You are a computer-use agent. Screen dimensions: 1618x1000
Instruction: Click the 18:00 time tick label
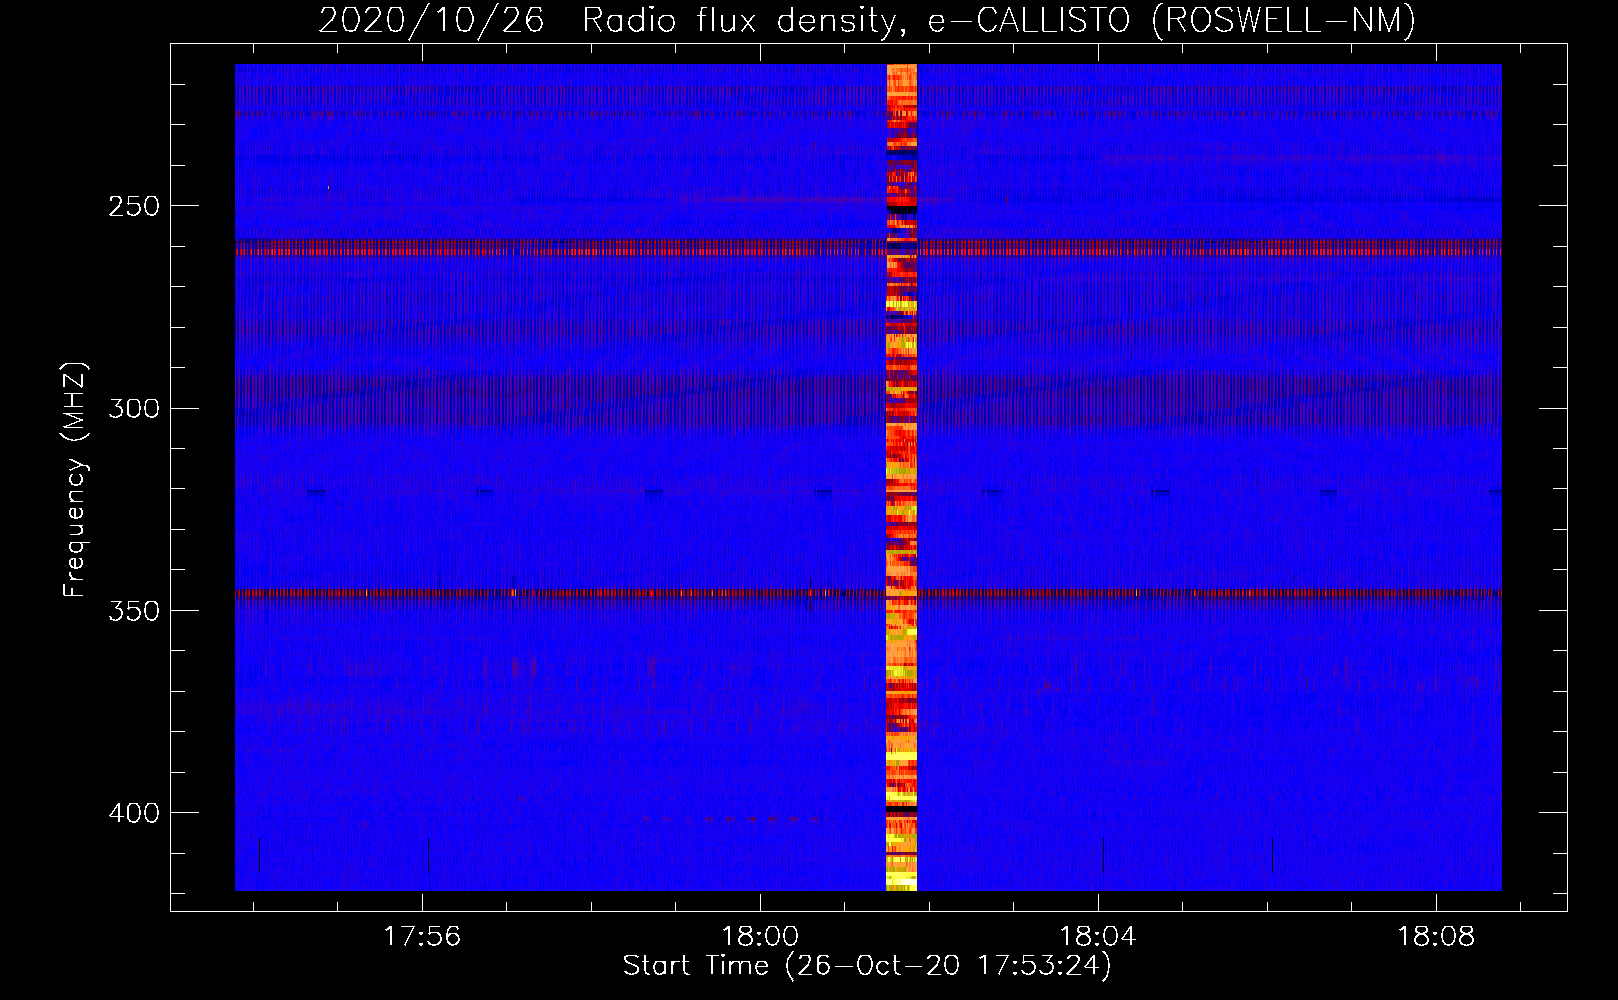(x=760, y=937)
